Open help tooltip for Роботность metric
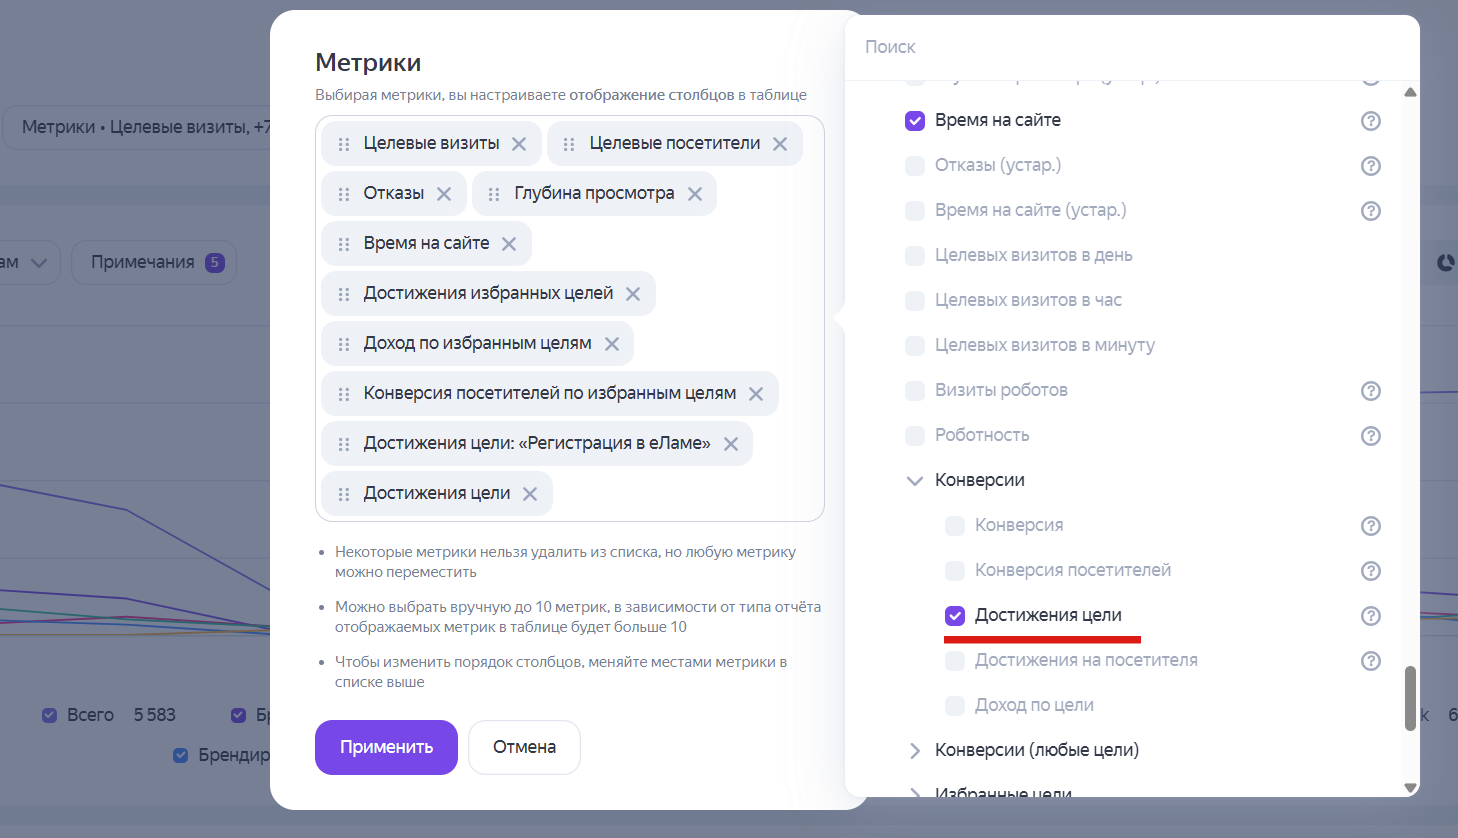The height and width of the screenshot is (838, 1458). [x=1370, y=435]
